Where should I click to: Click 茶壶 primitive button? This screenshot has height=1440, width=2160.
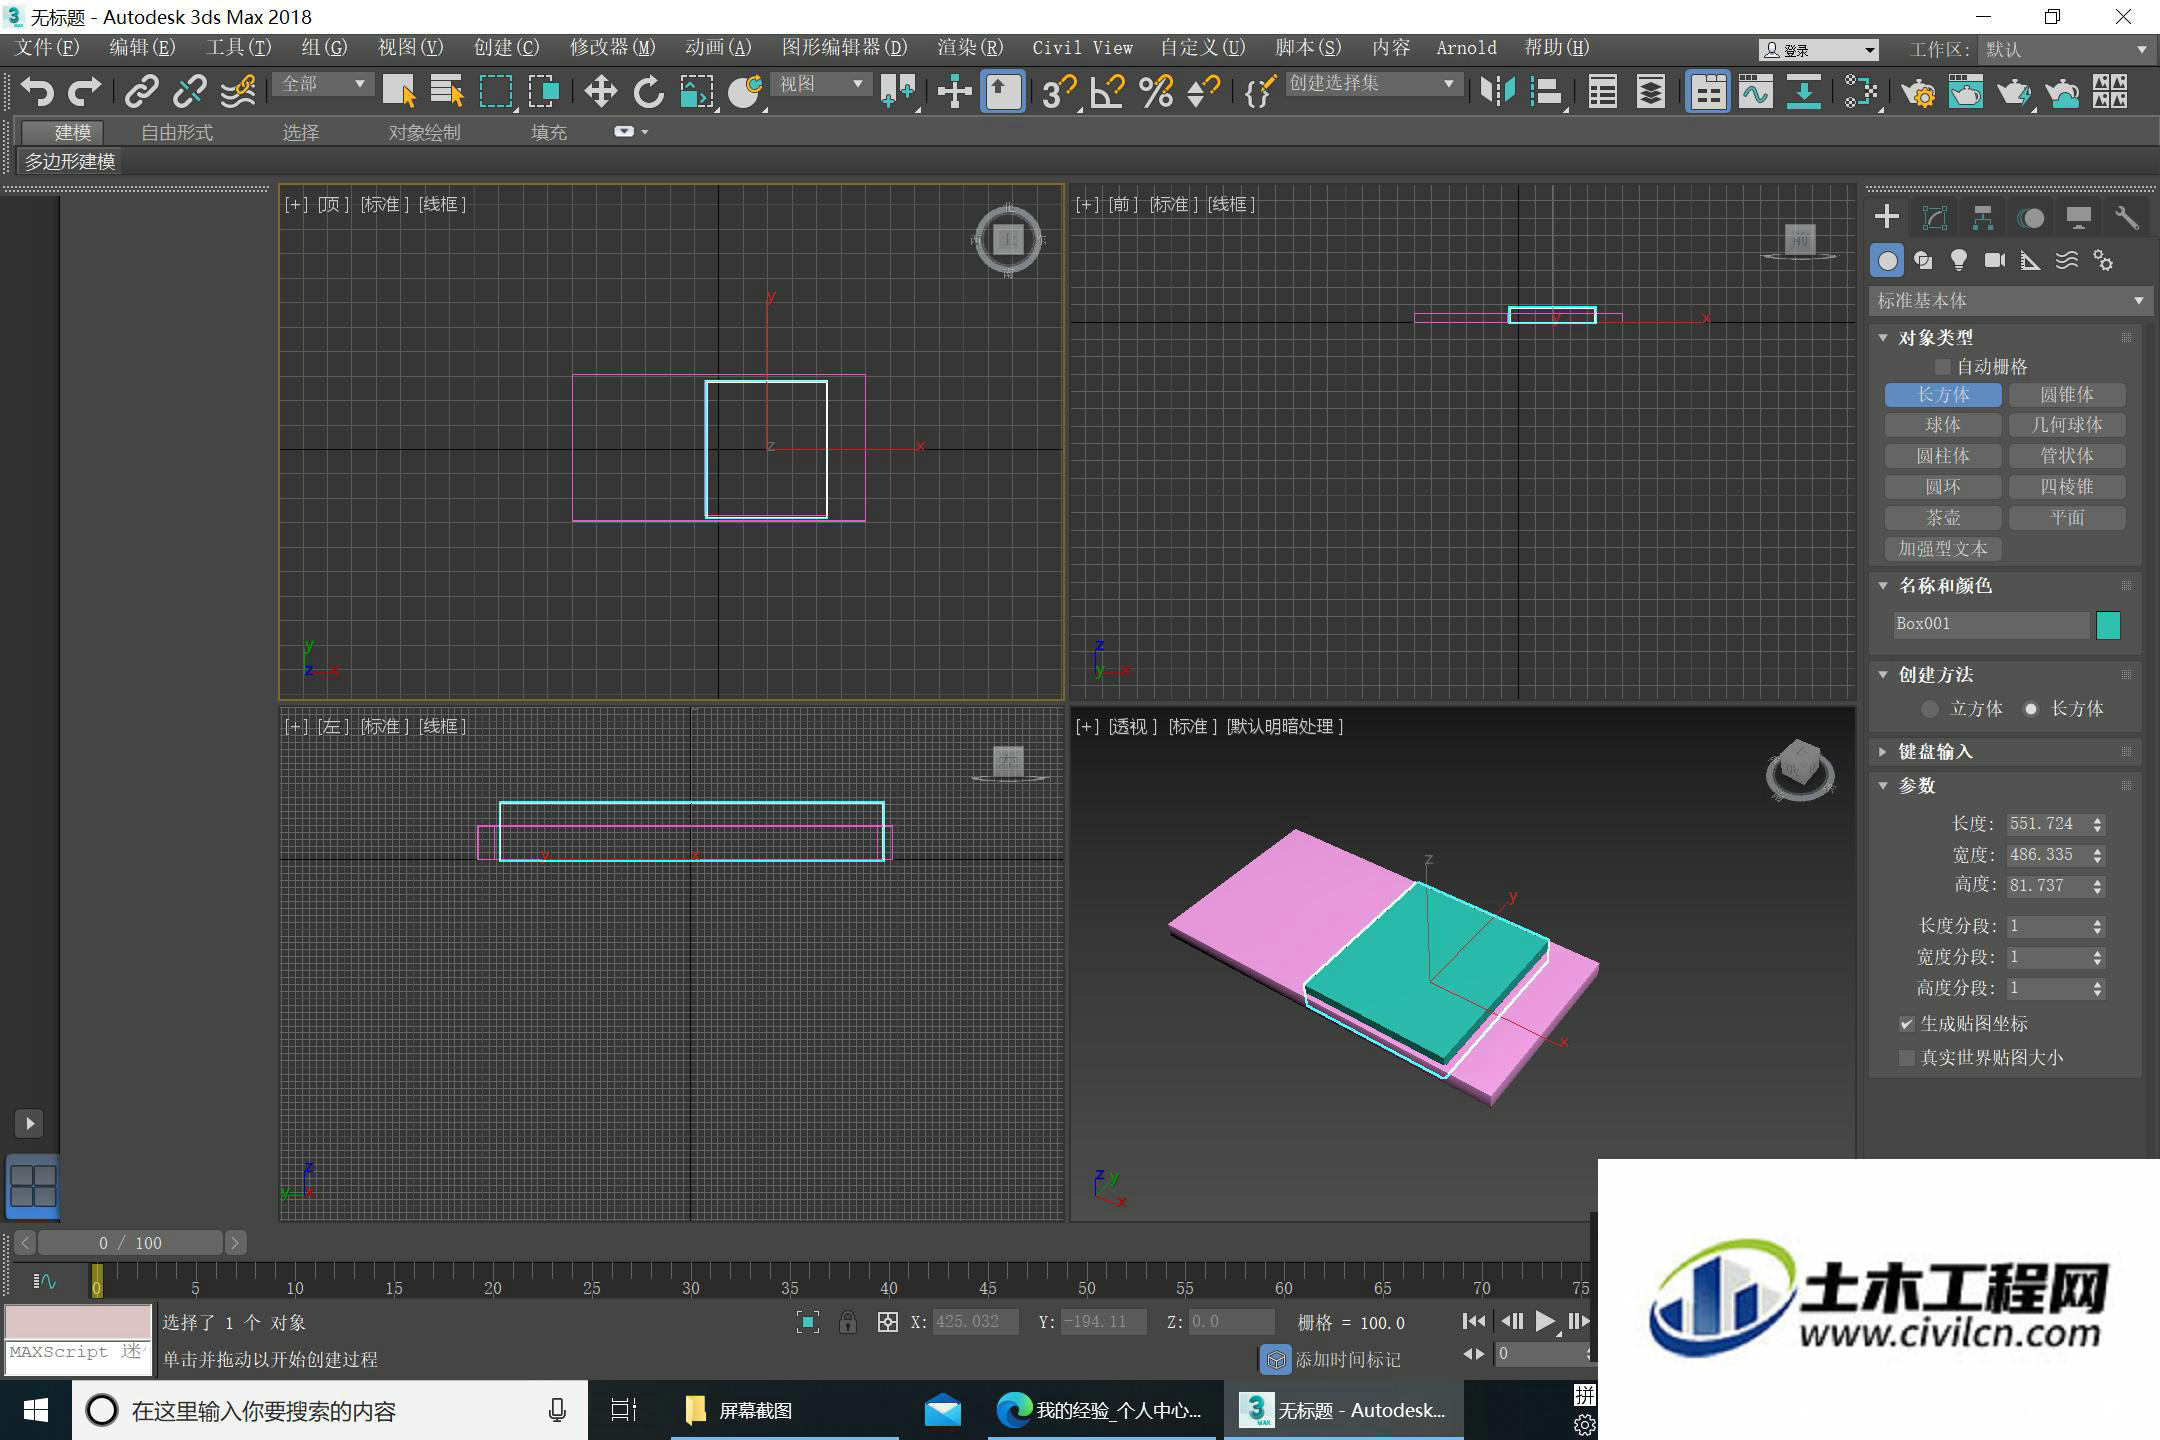click(x=1943, y=518)
